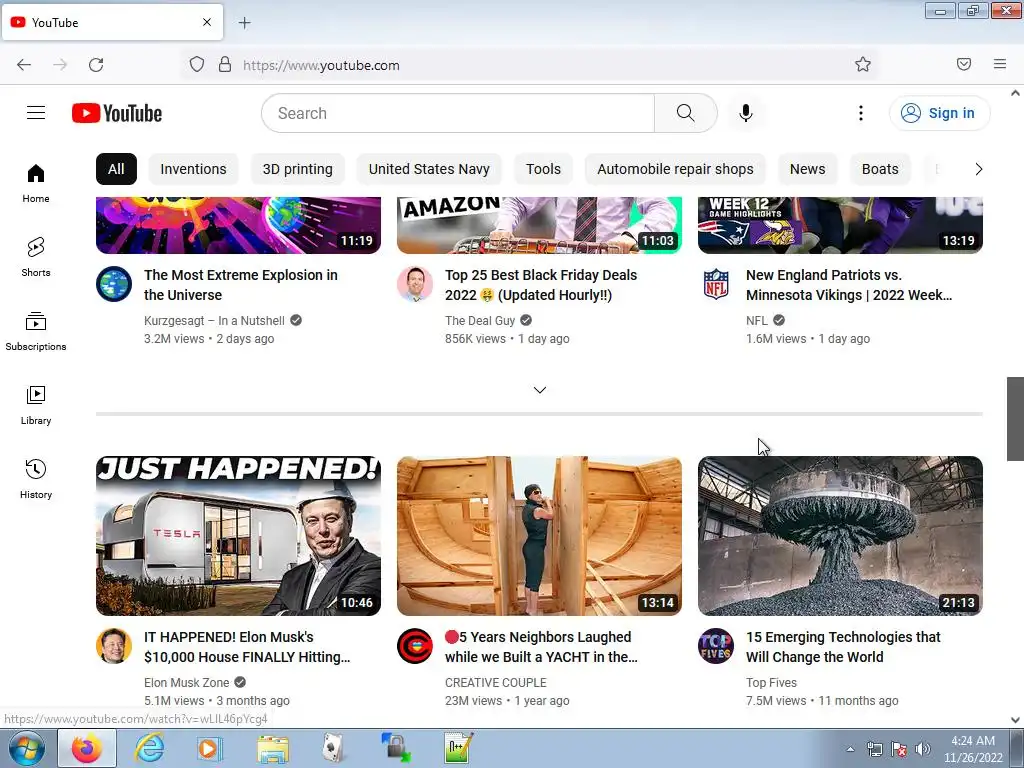Open the Amazon deals video thumbnail

tap(539, 225)
